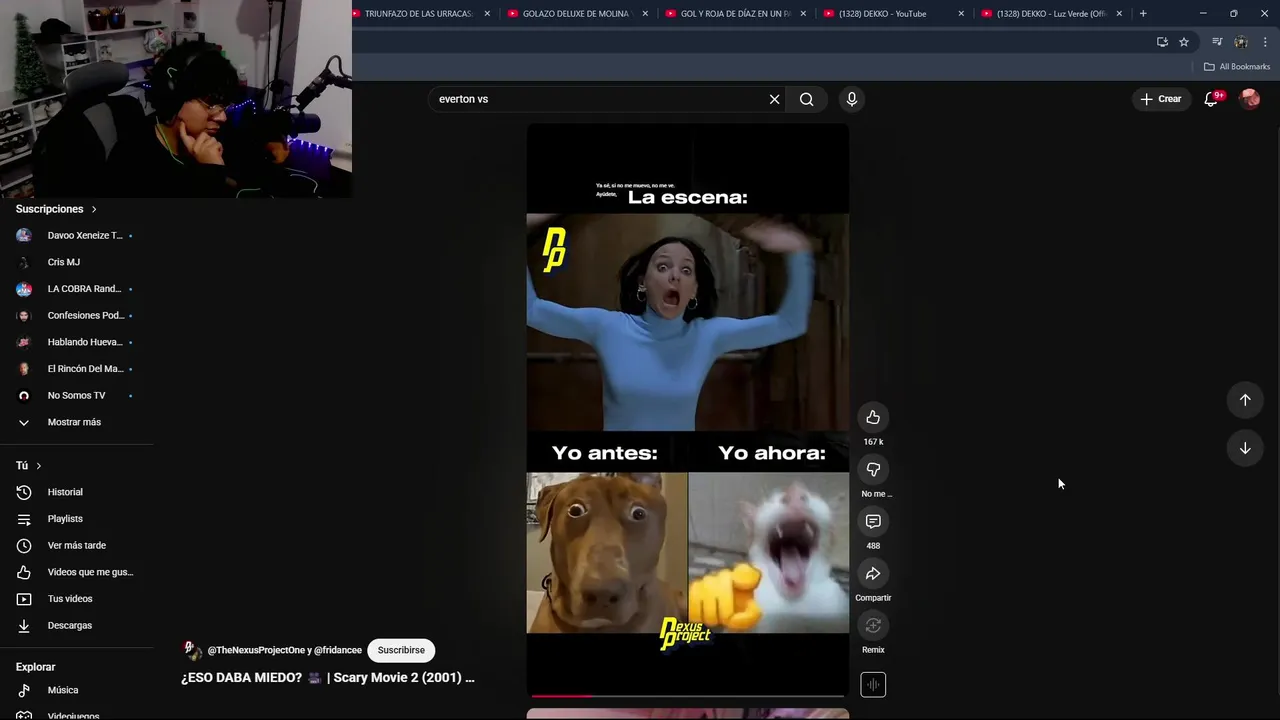This screenshot has height=720, width=1280.
Task: Open the Chrome three-dot menu
Action: [x=1265, y=42]
